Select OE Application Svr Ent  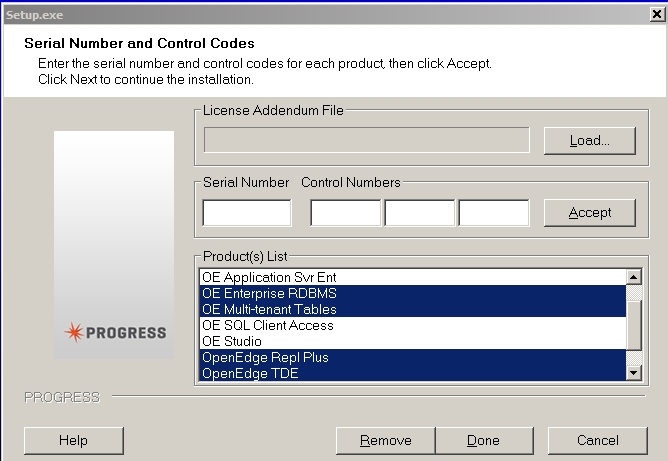point(413,277)
